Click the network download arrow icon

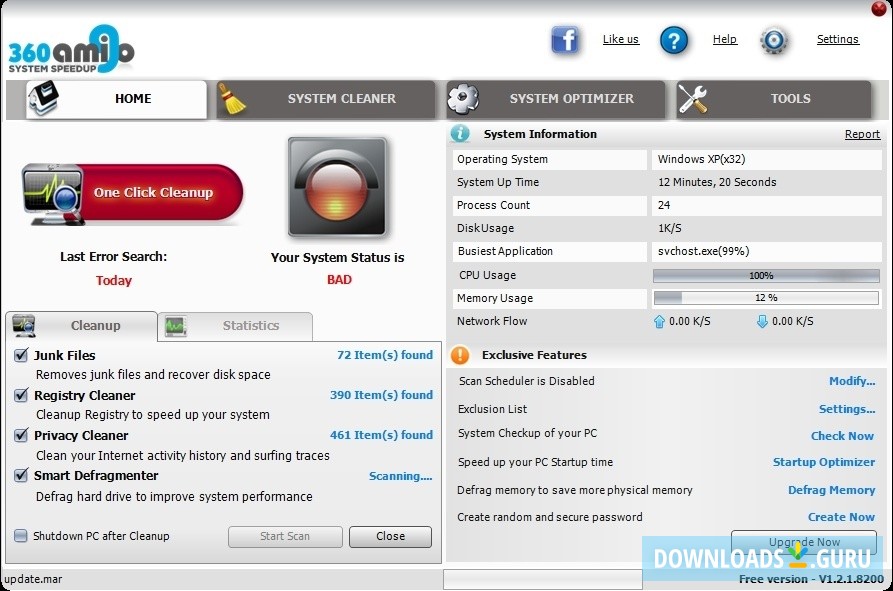762,322
